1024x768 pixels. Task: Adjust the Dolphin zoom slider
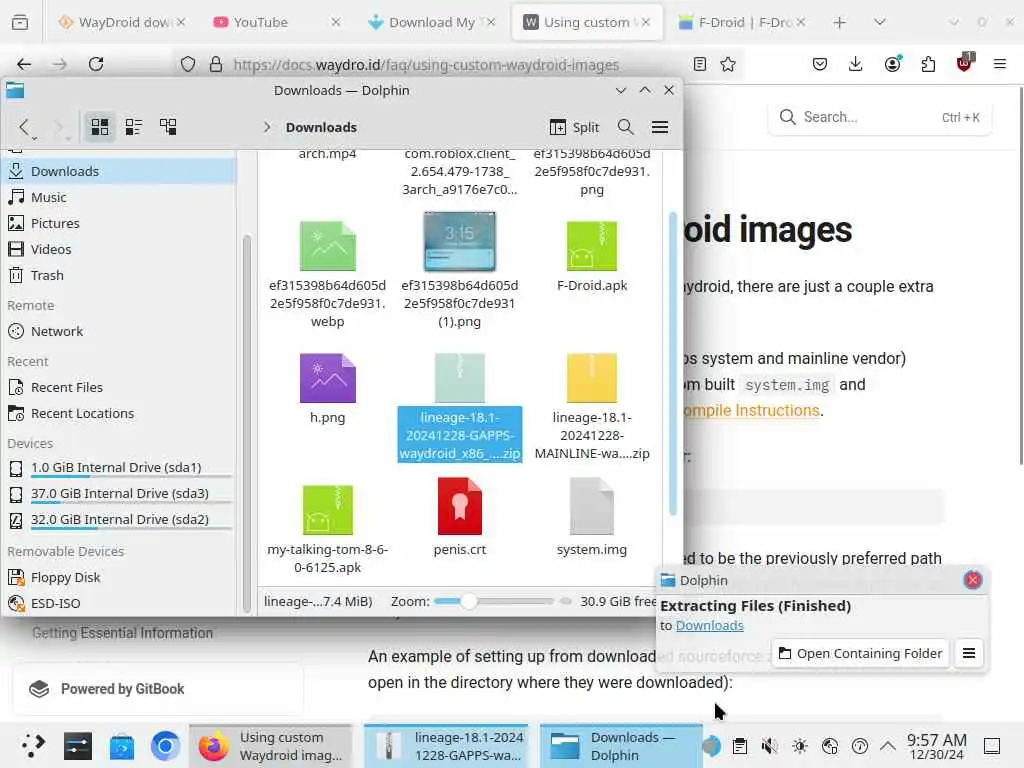(494, 601)
